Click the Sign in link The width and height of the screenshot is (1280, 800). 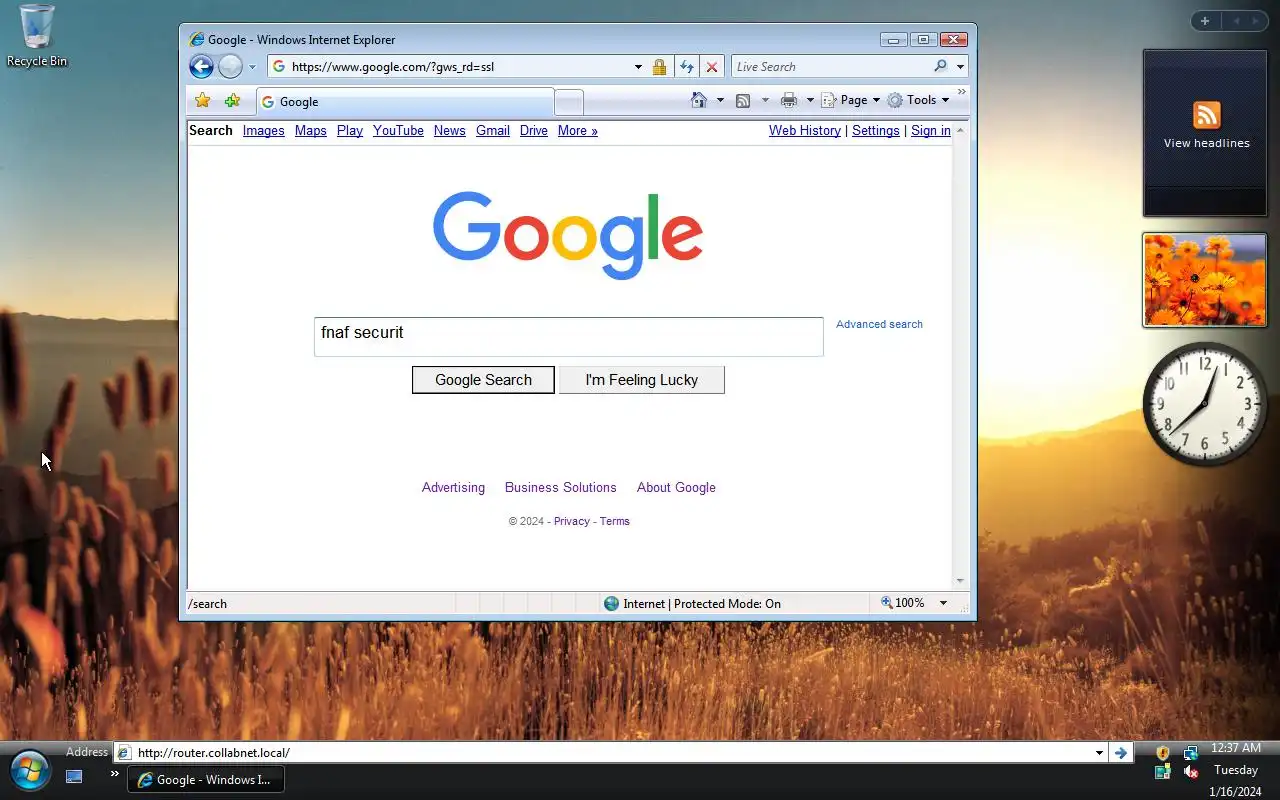tap(931, 131)
